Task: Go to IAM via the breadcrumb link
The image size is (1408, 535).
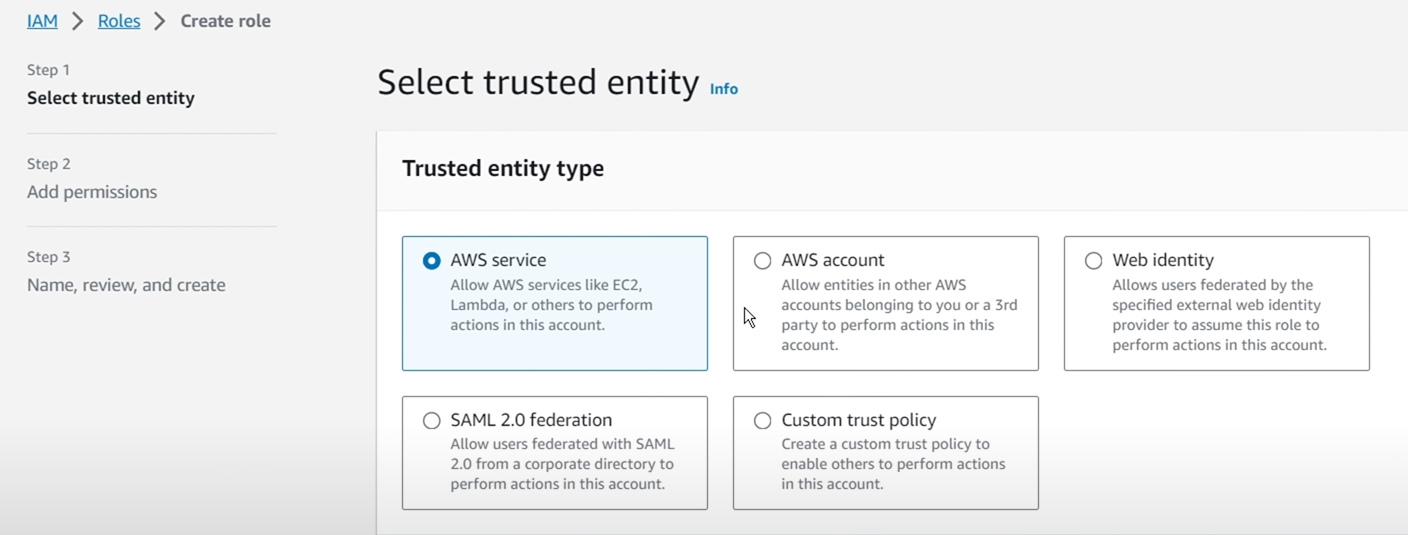Action: pos(42,21)
